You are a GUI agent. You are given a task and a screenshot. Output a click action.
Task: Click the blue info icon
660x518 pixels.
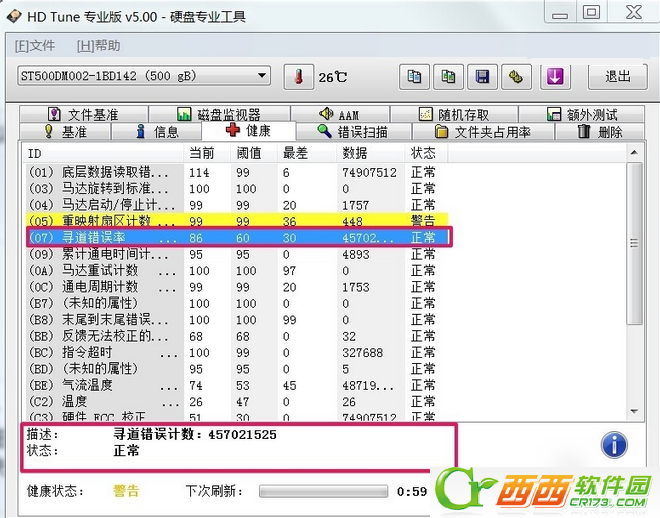[614, 445]
